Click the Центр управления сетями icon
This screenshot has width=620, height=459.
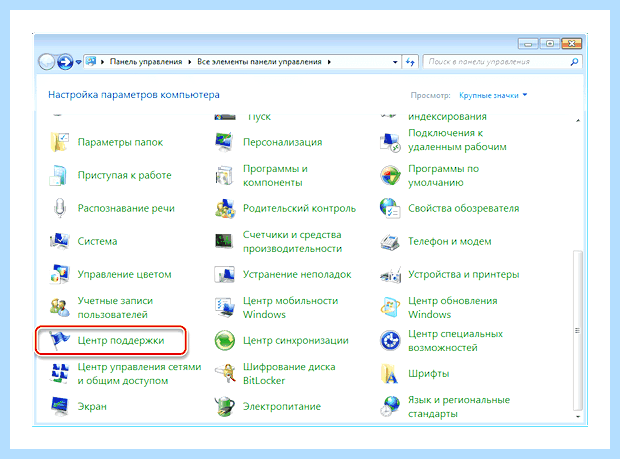click(x=59, y=374)
